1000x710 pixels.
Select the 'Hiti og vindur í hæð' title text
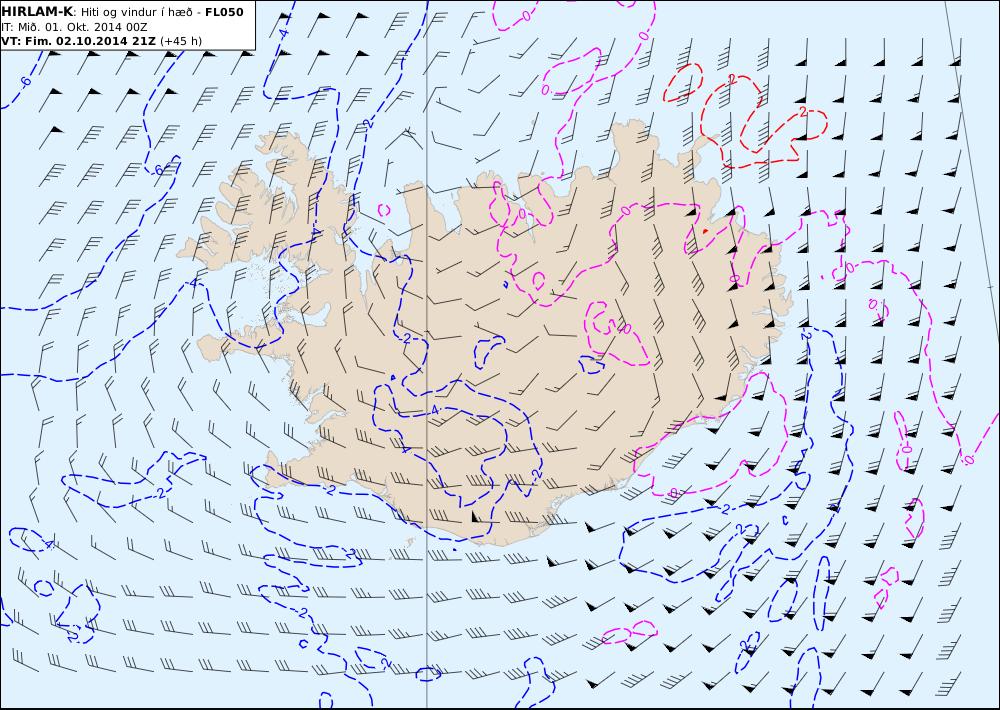[x=136, y=12]
